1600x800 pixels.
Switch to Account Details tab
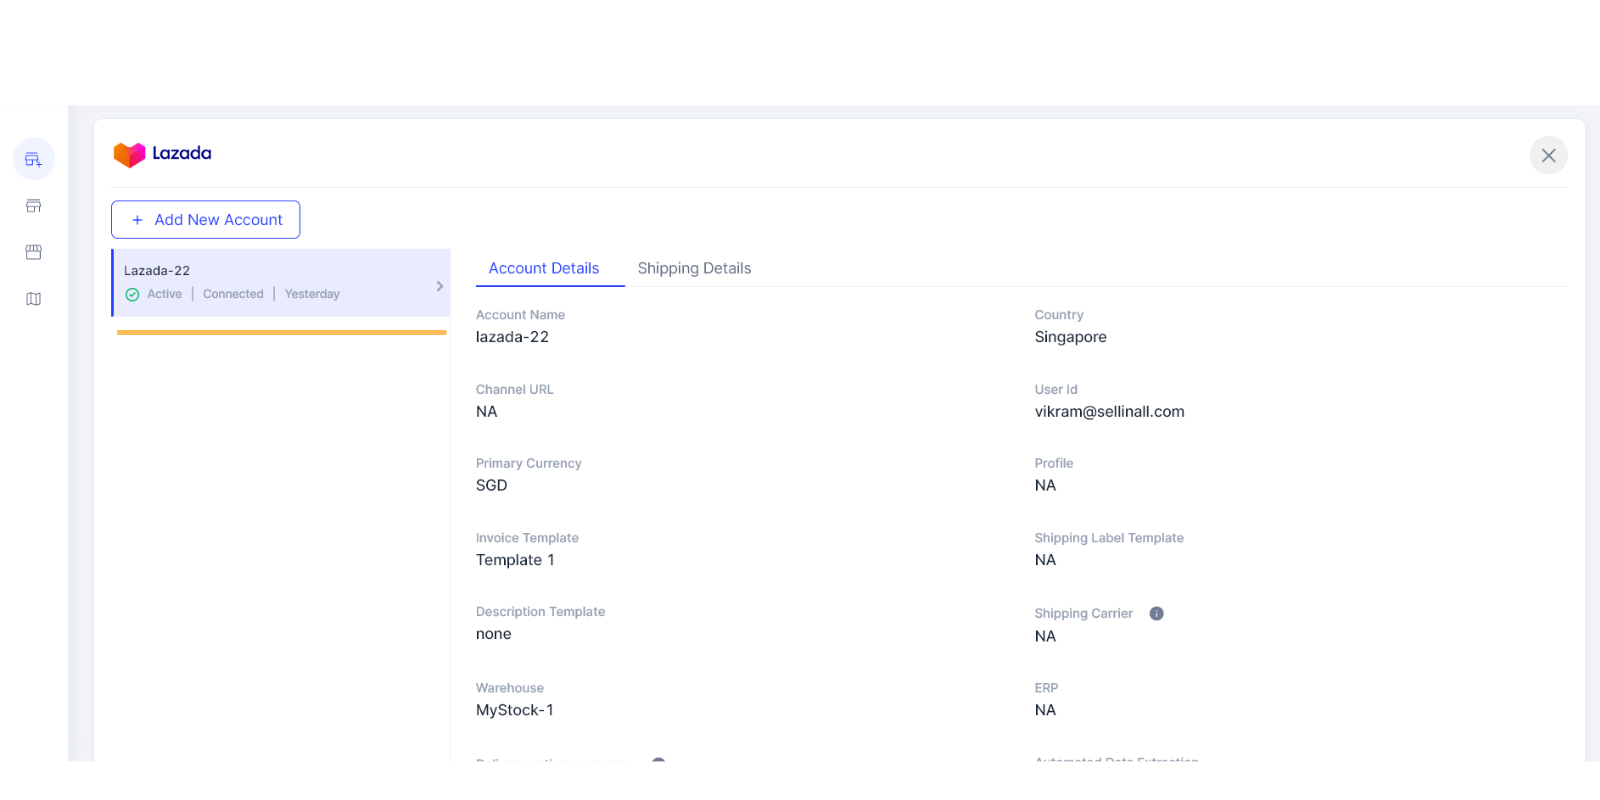[x=544, y=268]
